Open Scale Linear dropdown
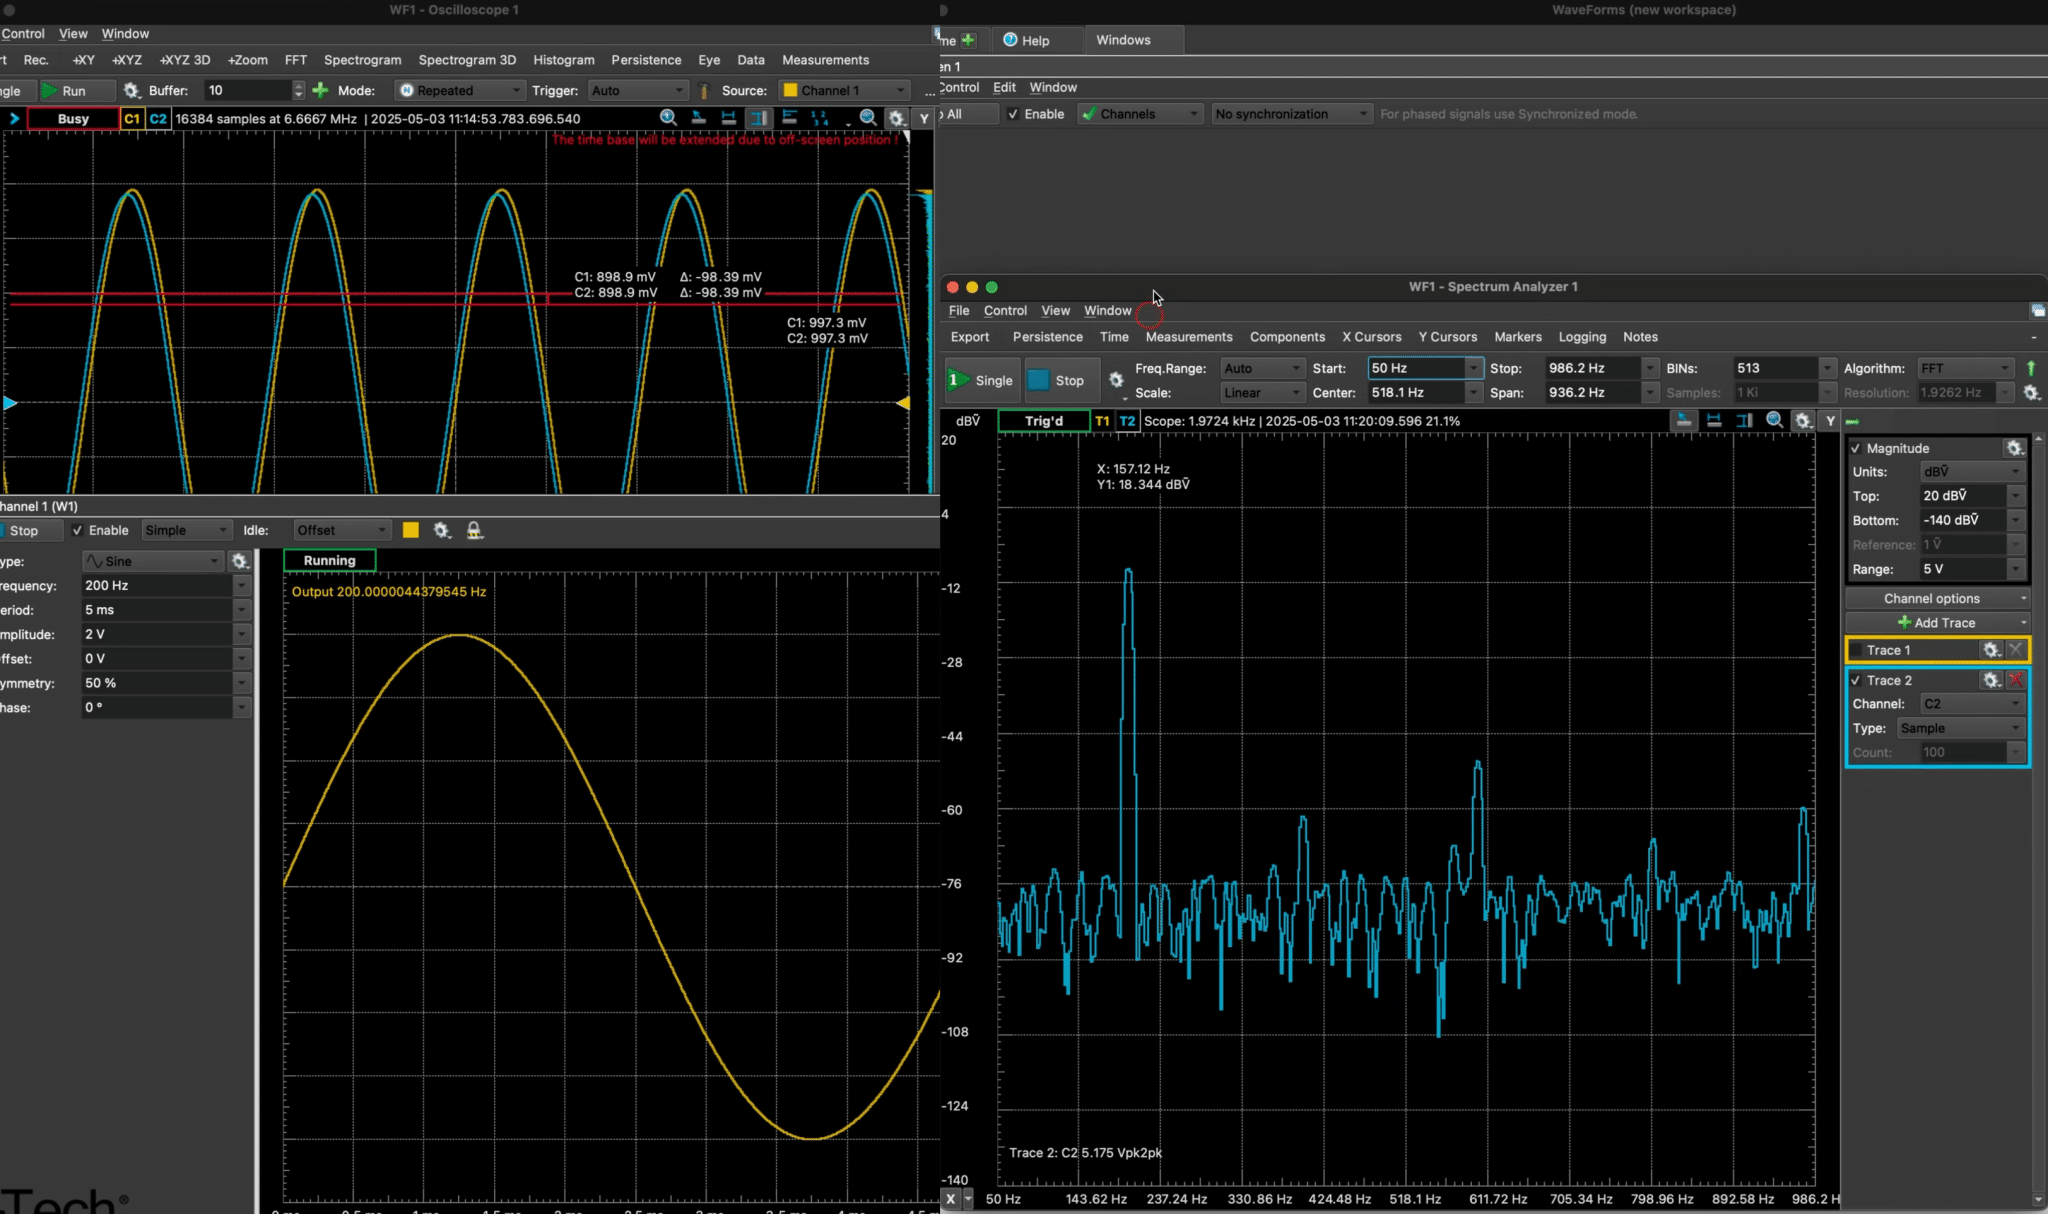 (x=1262, y=393)
